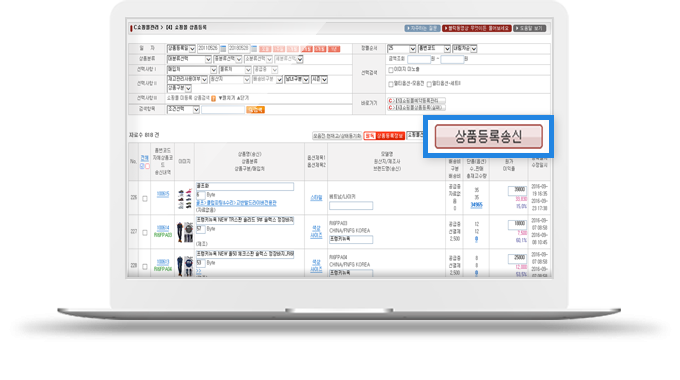Click the minimum price input field

pos(419,59)
